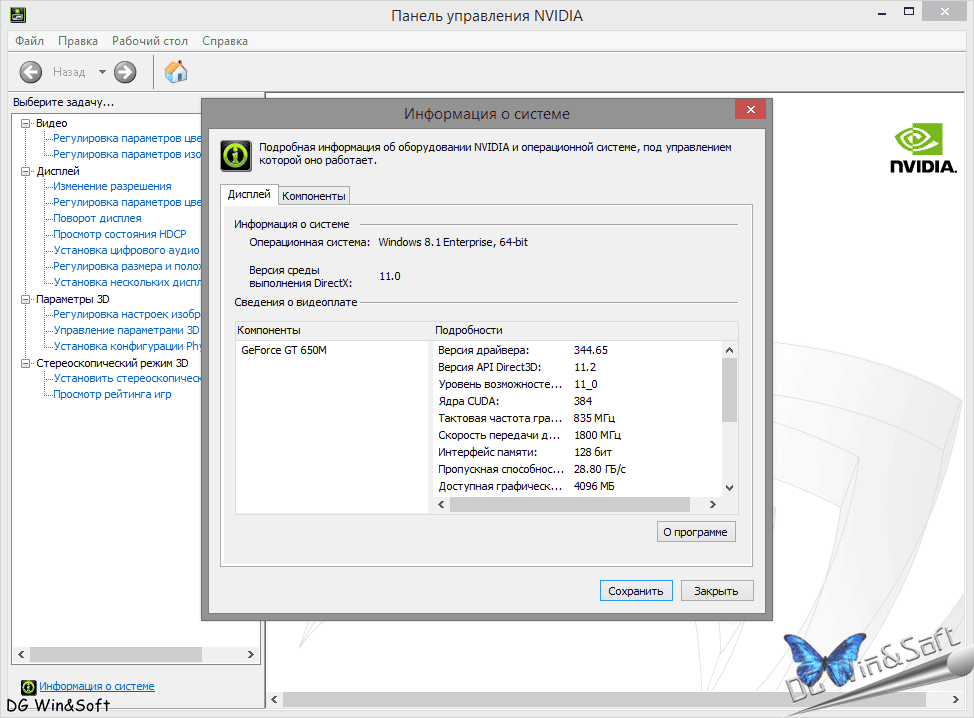Open Установка конфигурации PhysX task
This screenshot has height=718, width=974.
127,347
